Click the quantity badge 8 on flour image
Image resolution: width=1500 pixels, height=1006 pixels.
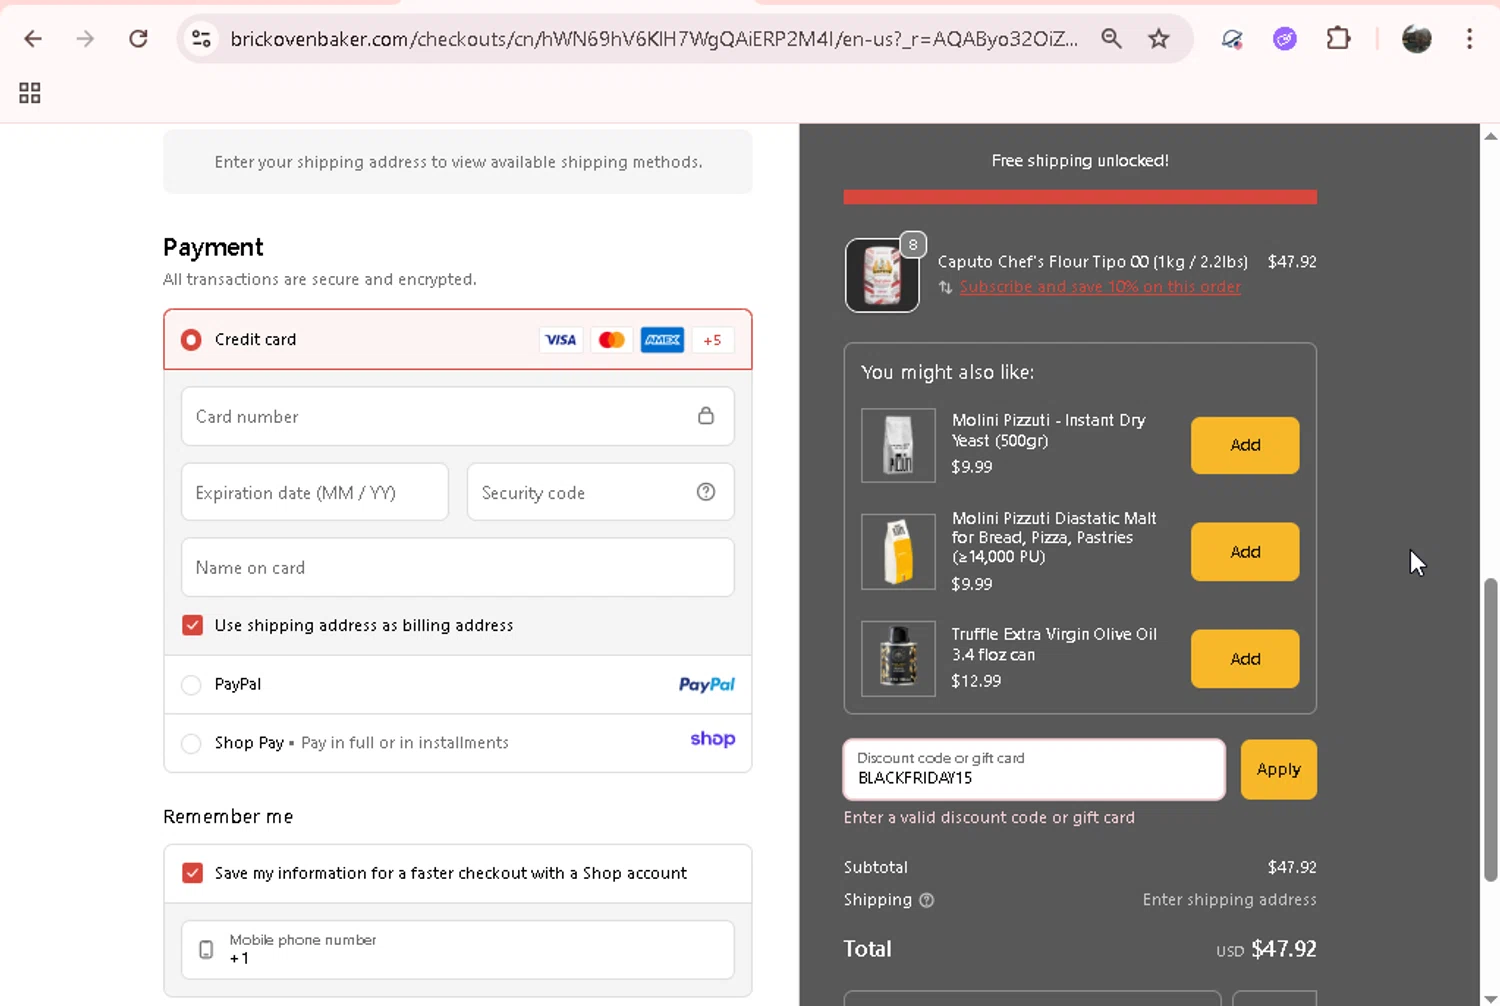pyautogui.click(x=913, y=245)
